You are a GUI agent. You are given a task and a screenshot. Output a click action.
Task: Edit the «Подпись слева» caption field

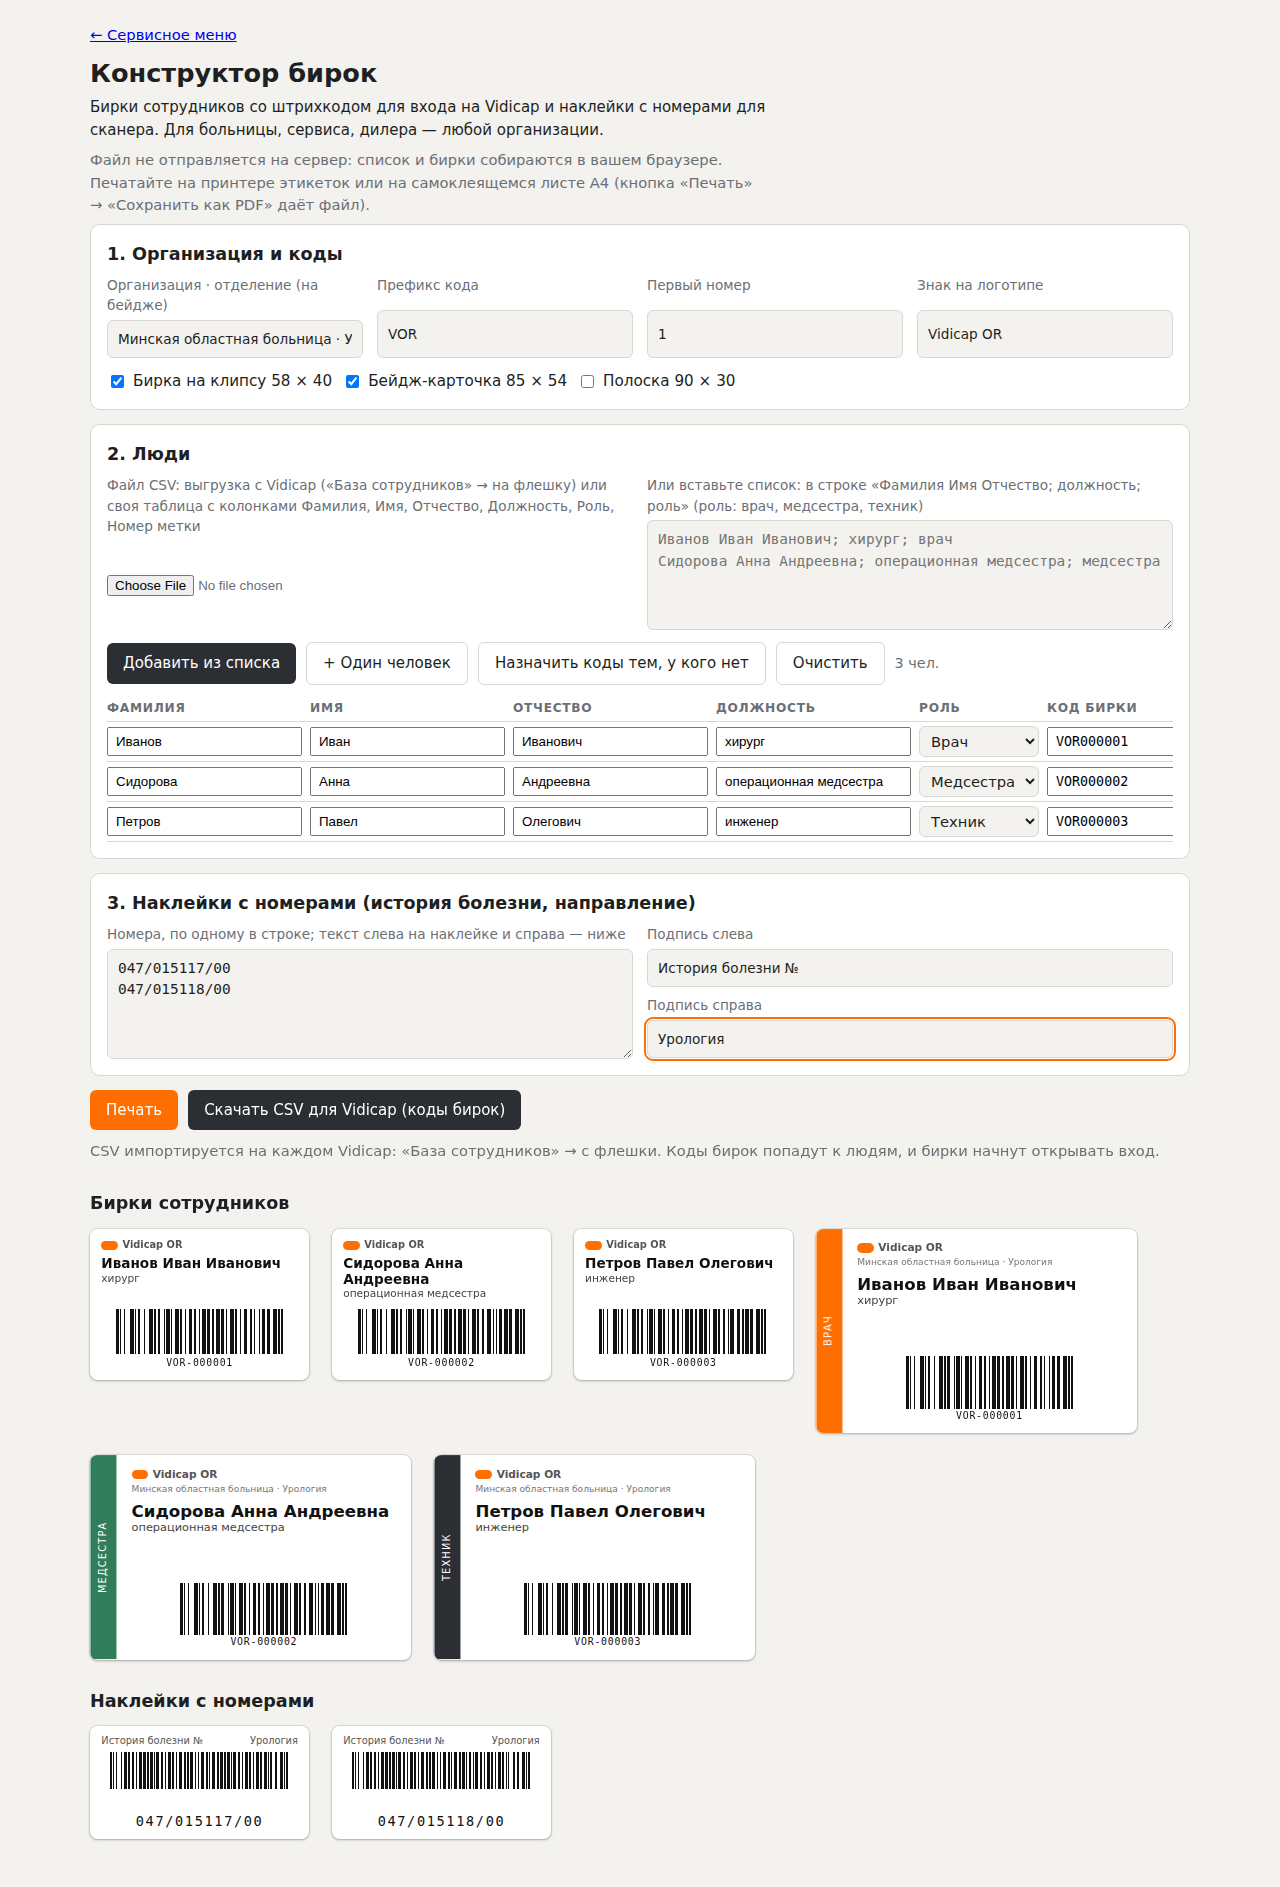tap(910, 968)
